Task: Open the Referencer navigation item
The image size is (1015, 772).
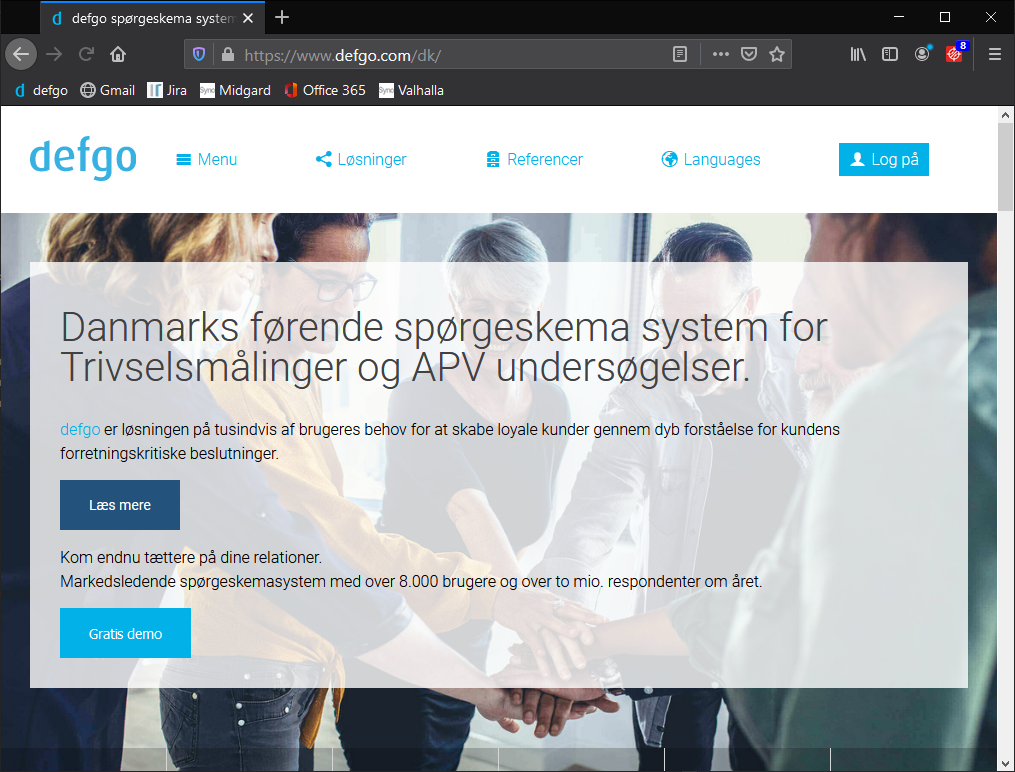Action: click(534, 159)
